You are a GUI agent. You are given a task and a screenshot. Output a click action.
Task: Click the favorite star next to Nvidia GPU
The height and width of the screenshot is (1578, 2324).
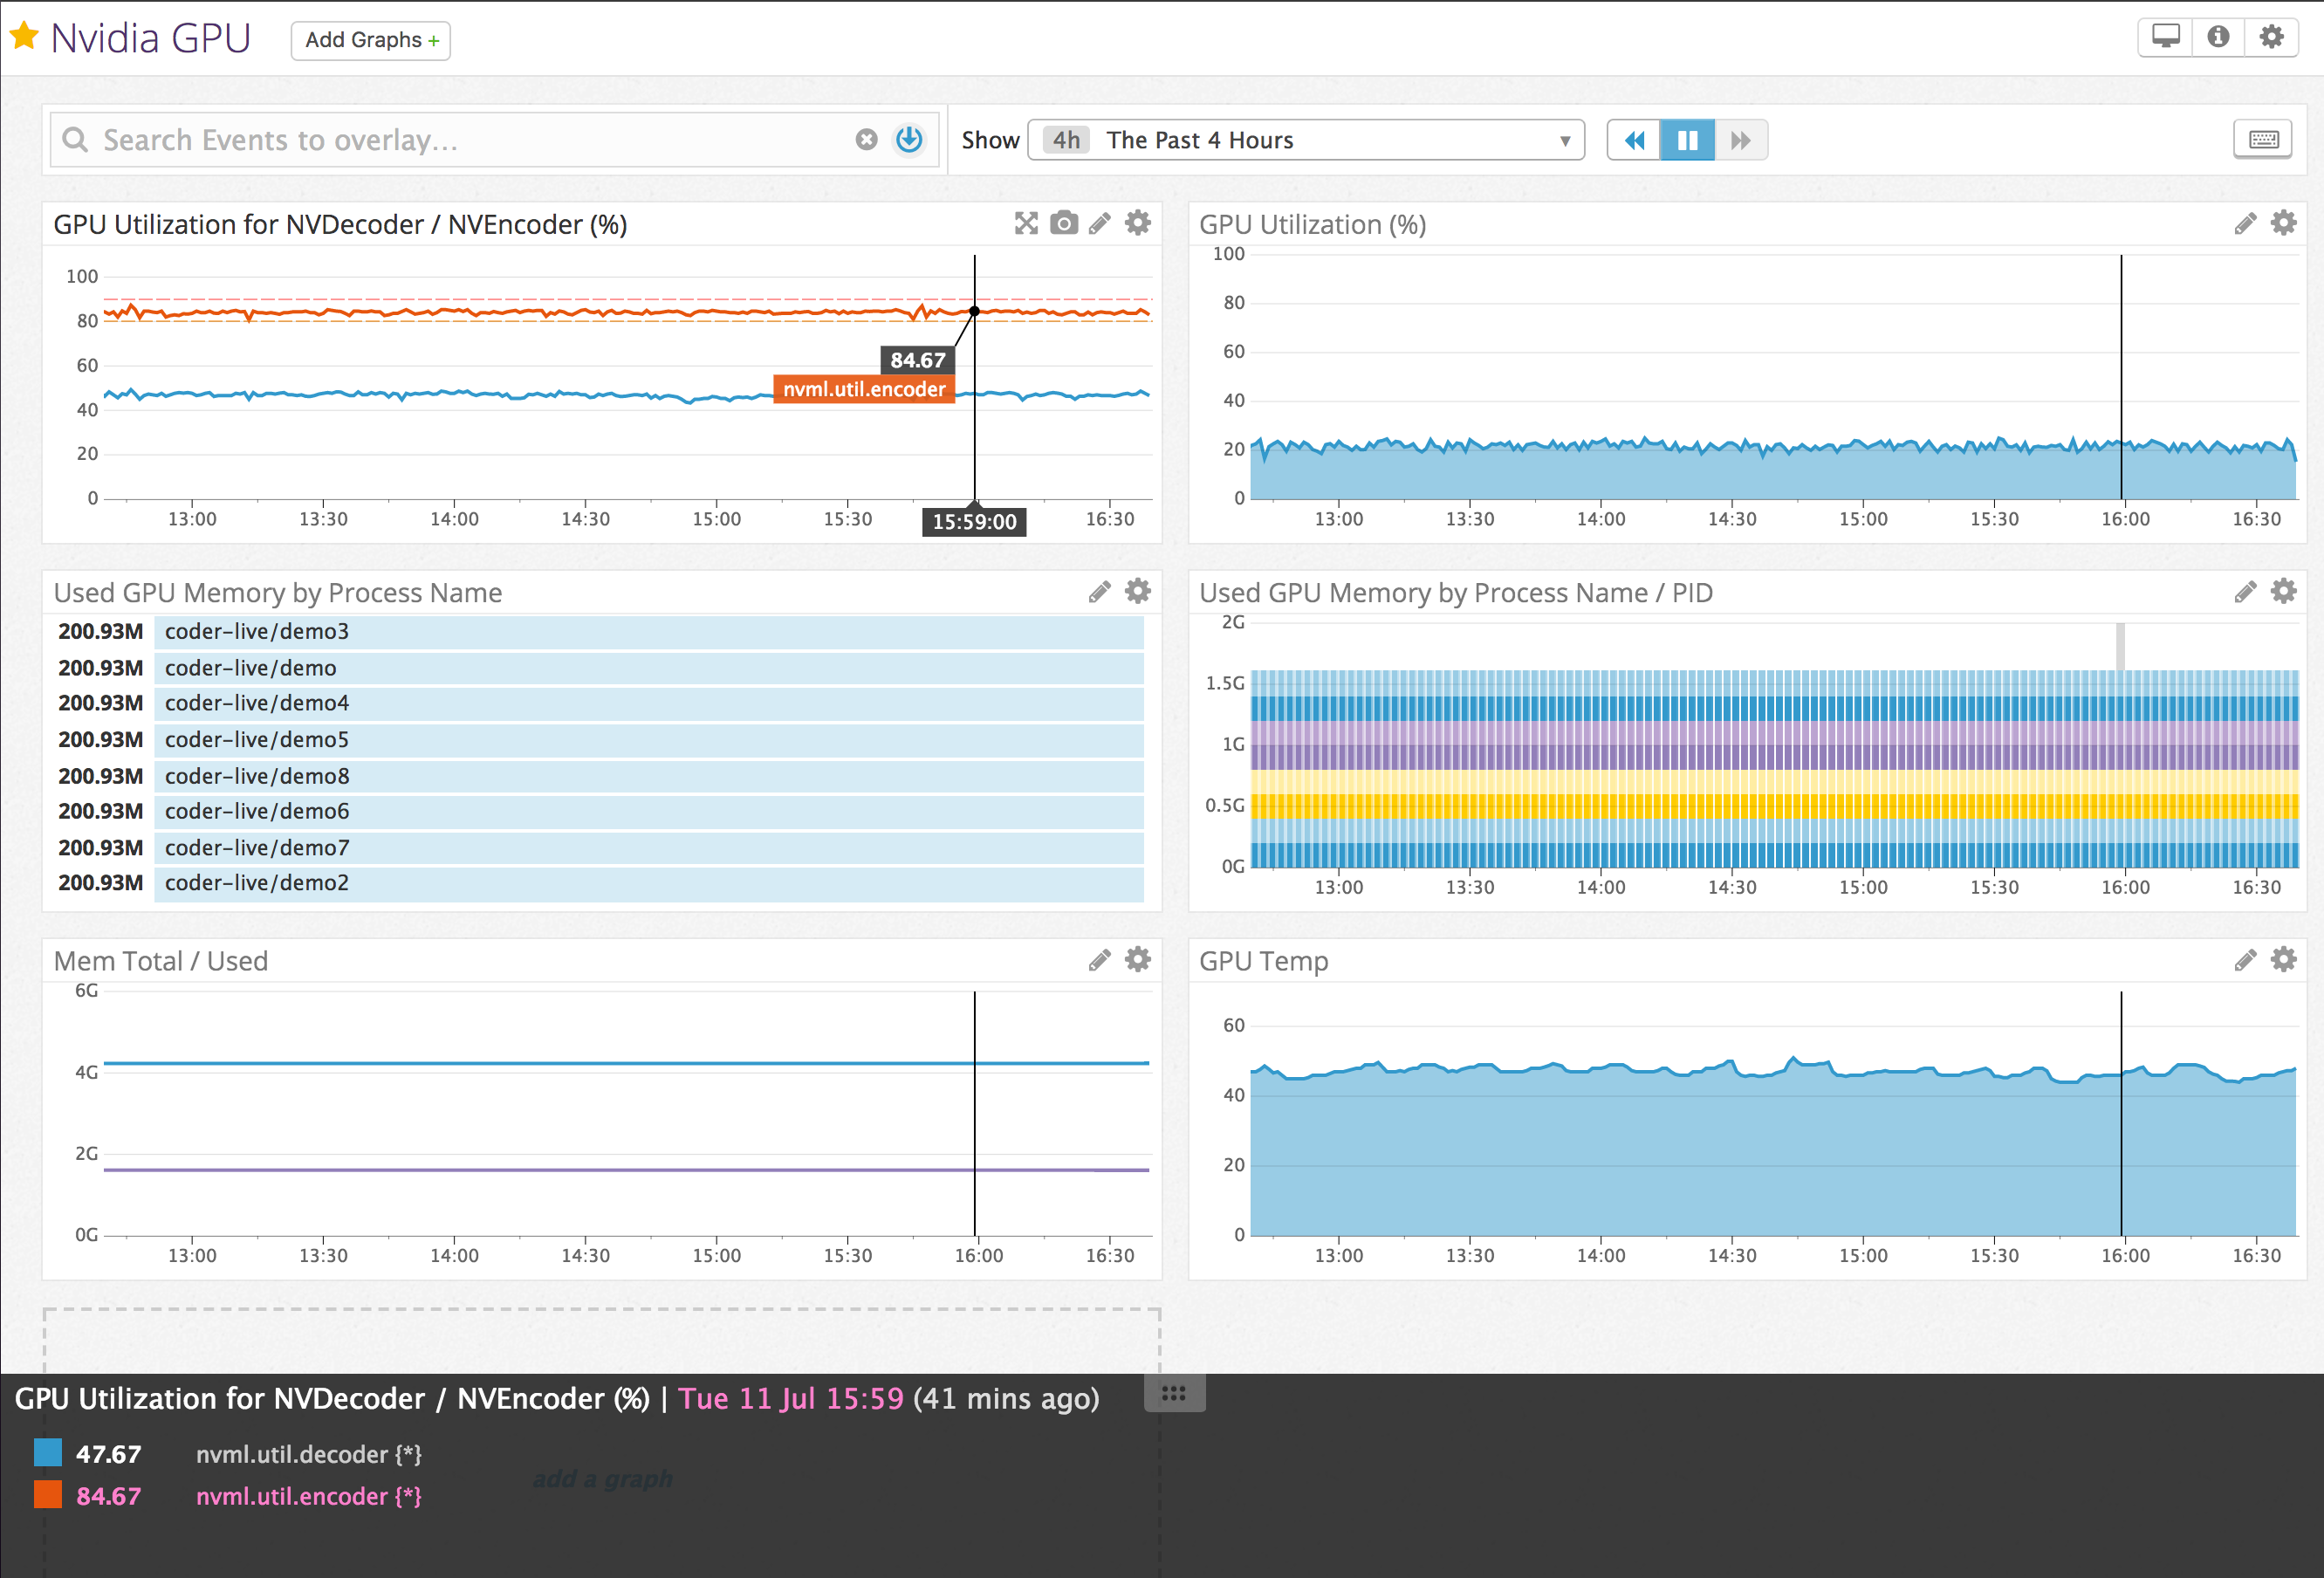point(24,37)
